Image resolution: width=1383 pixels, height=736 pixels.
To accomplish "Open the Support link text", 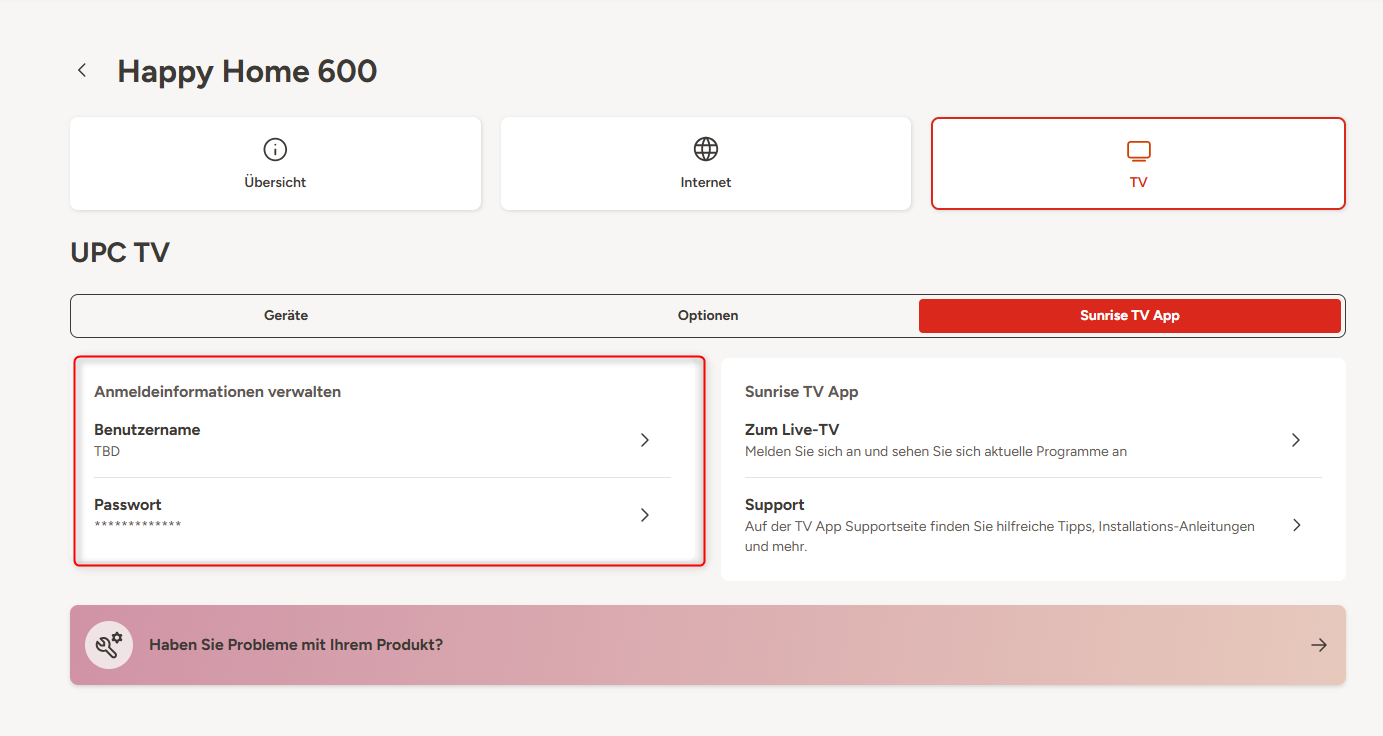I will click(775, 505).
